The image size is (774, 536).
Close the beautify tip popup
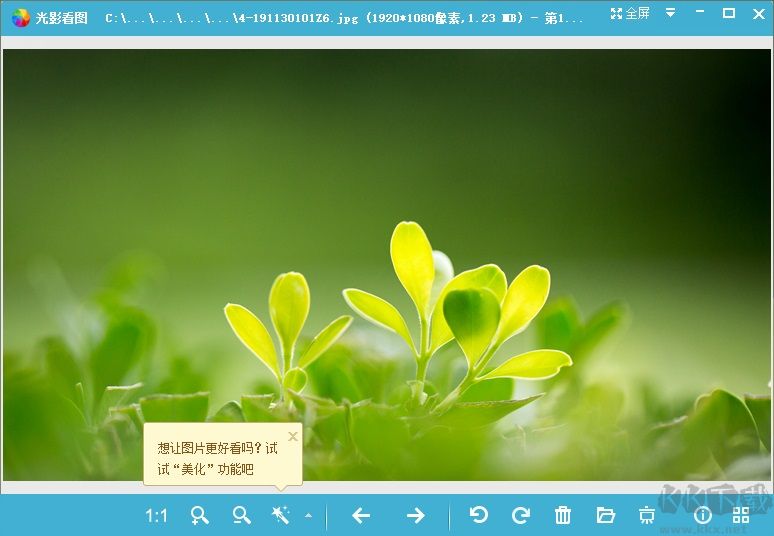click(293, 436)
